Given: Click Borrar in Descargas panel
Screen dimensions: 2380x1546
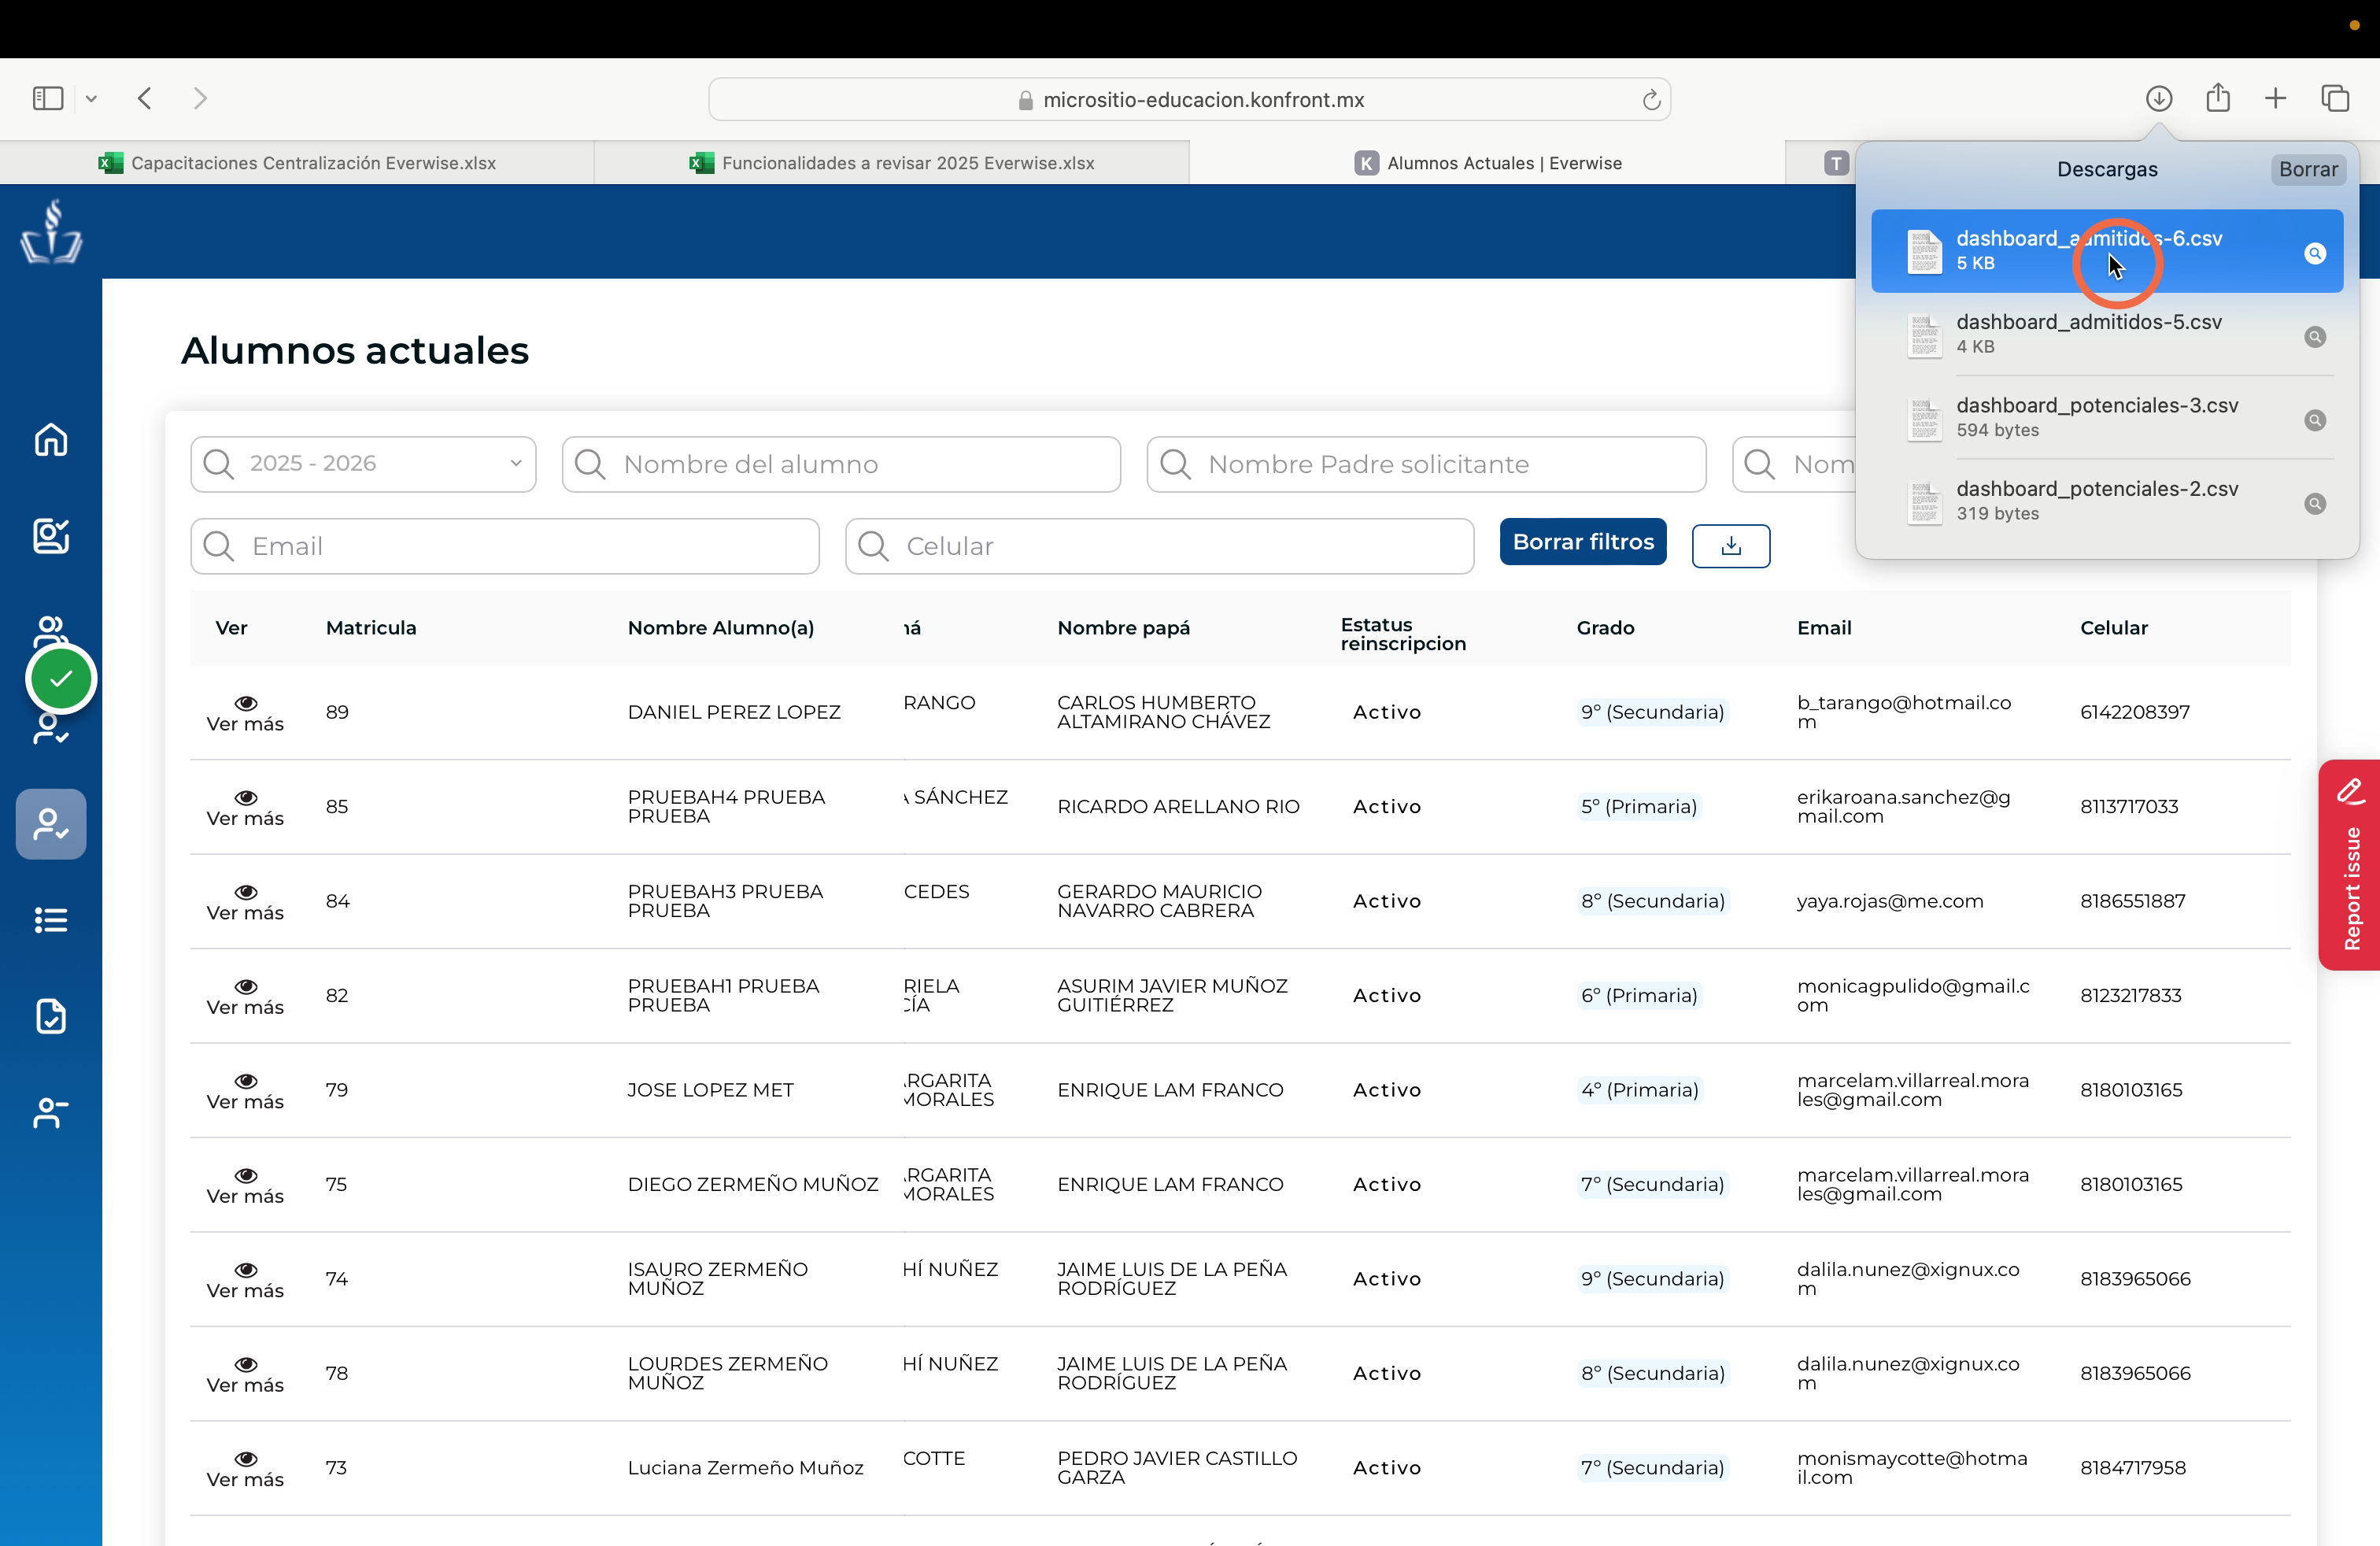Looking at the screenshot, I should tap(2308, 169).
